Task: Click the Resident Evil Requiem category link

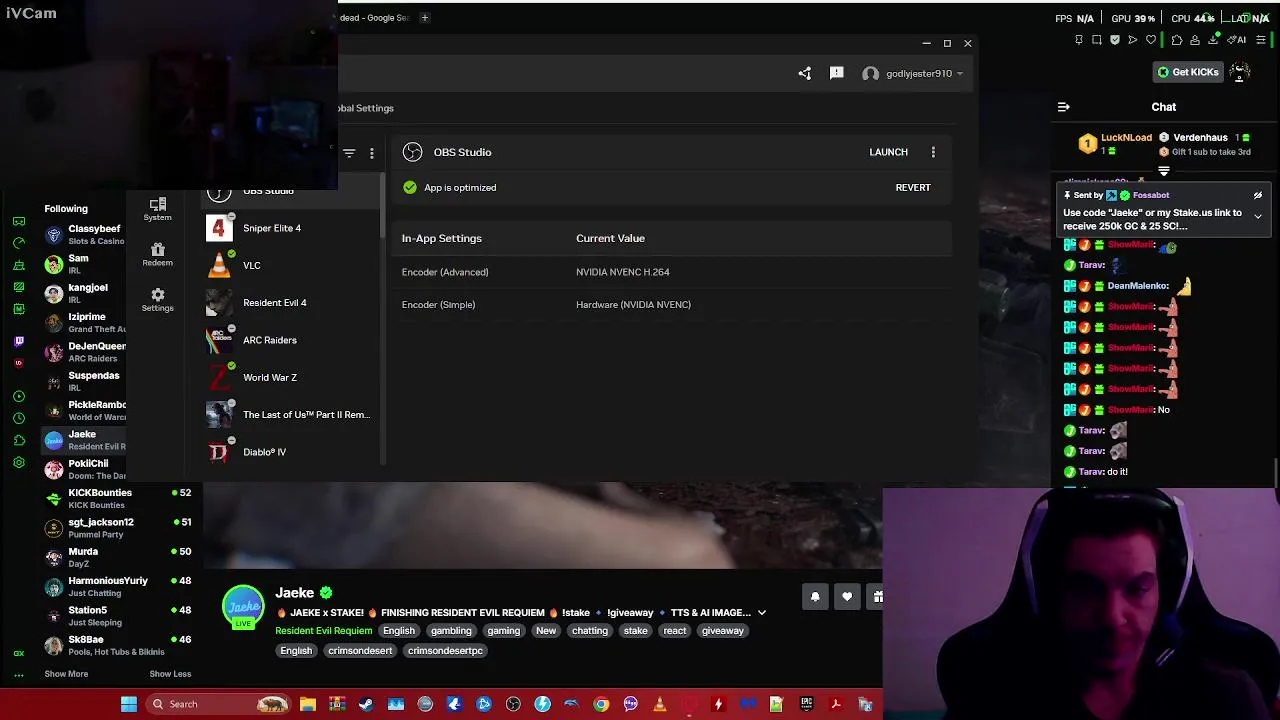Action: (x=324, y=631)
